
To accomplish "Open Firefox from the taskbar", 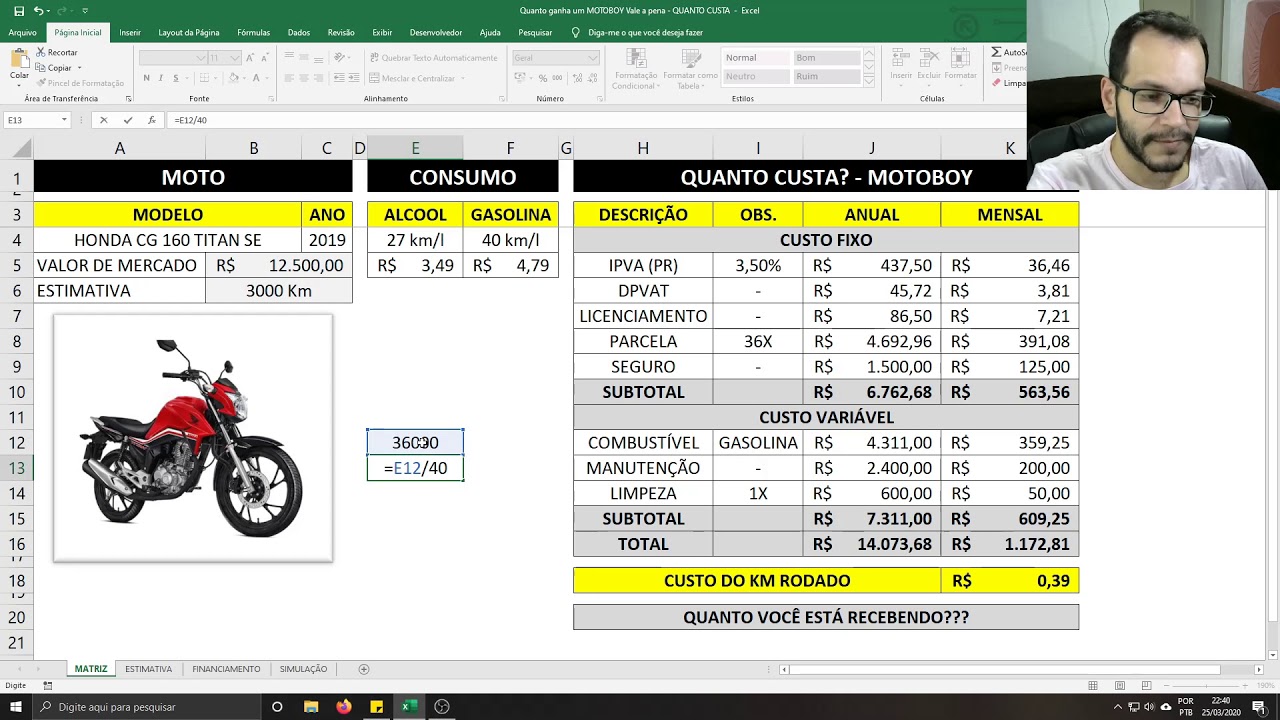I will tap(344, 707).
